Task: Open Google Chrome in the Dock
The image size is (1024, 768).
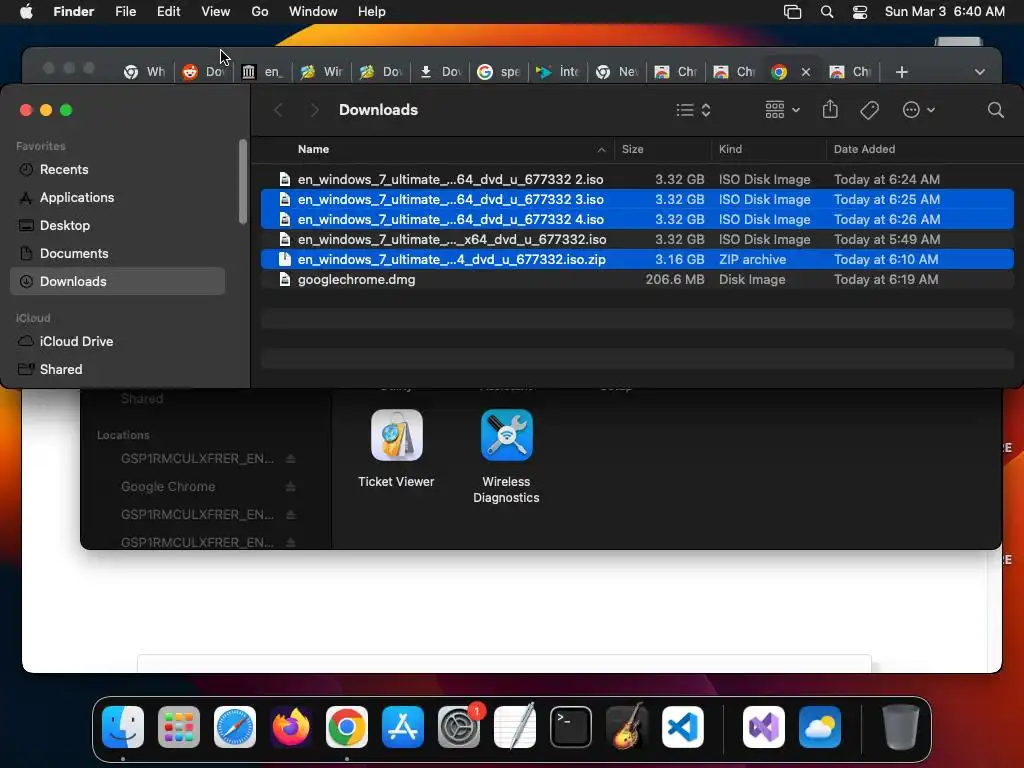Action: (x=347, y=727)
